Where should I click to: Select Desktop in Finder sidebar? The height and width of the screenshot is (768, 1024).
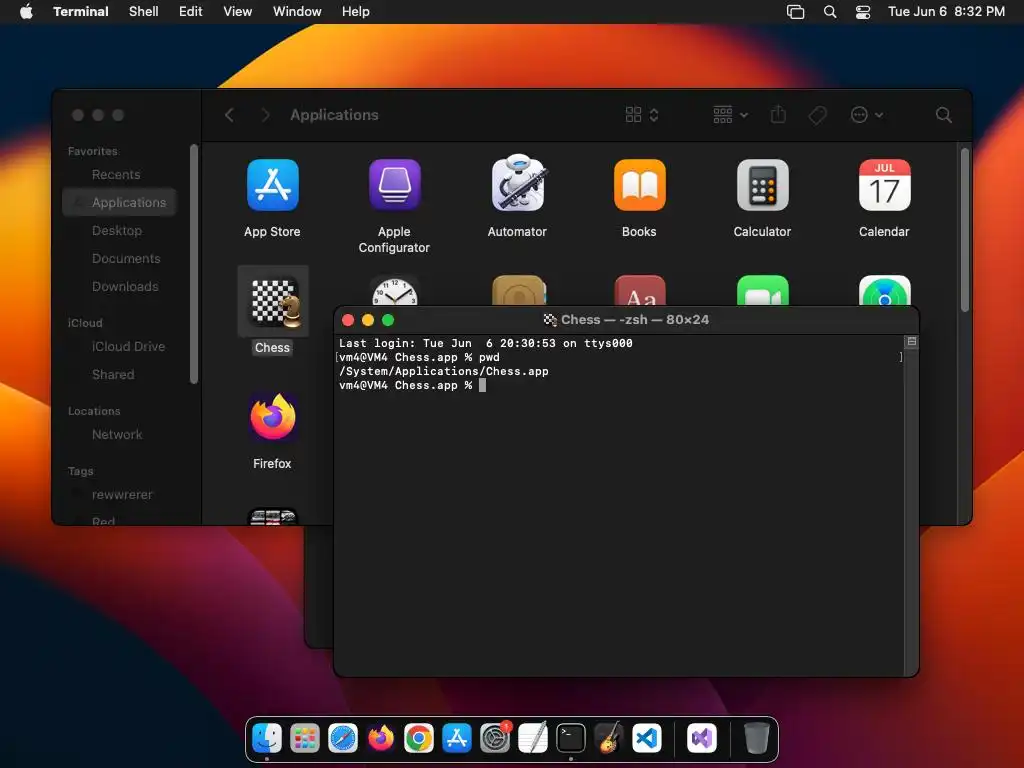117,231
